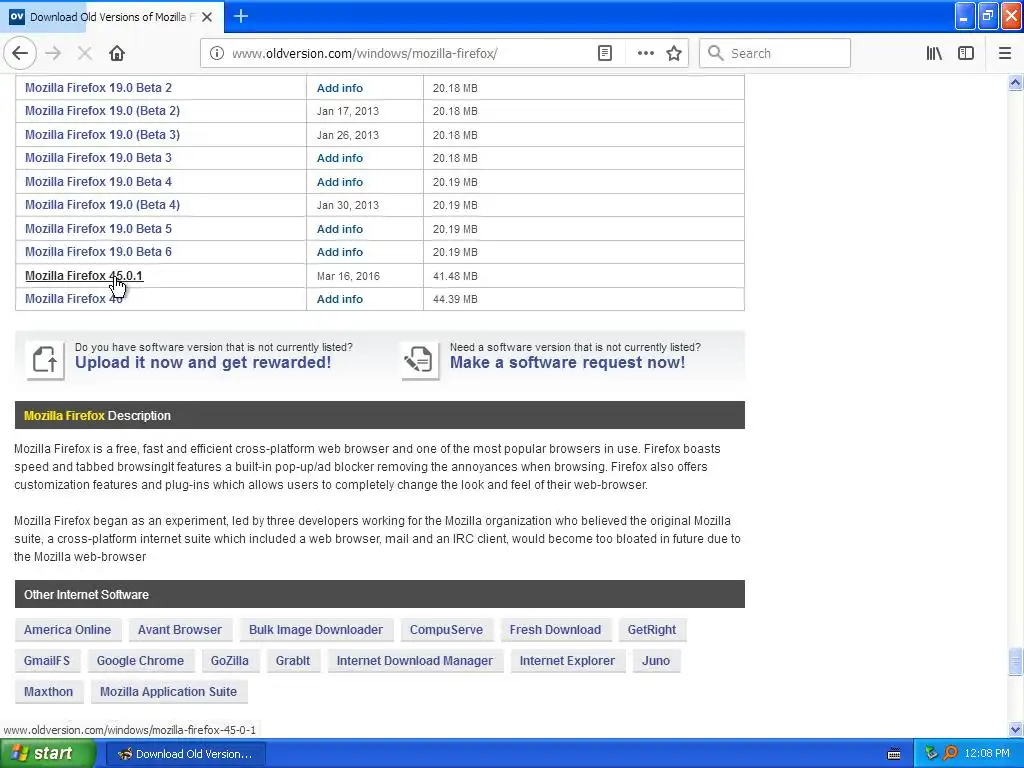
Task: Open Avant Browser software link
Action: pos(180,630)
